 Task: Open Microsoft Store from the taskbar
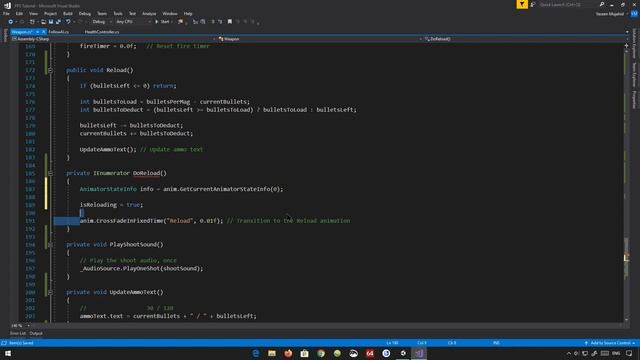point(304,353)
